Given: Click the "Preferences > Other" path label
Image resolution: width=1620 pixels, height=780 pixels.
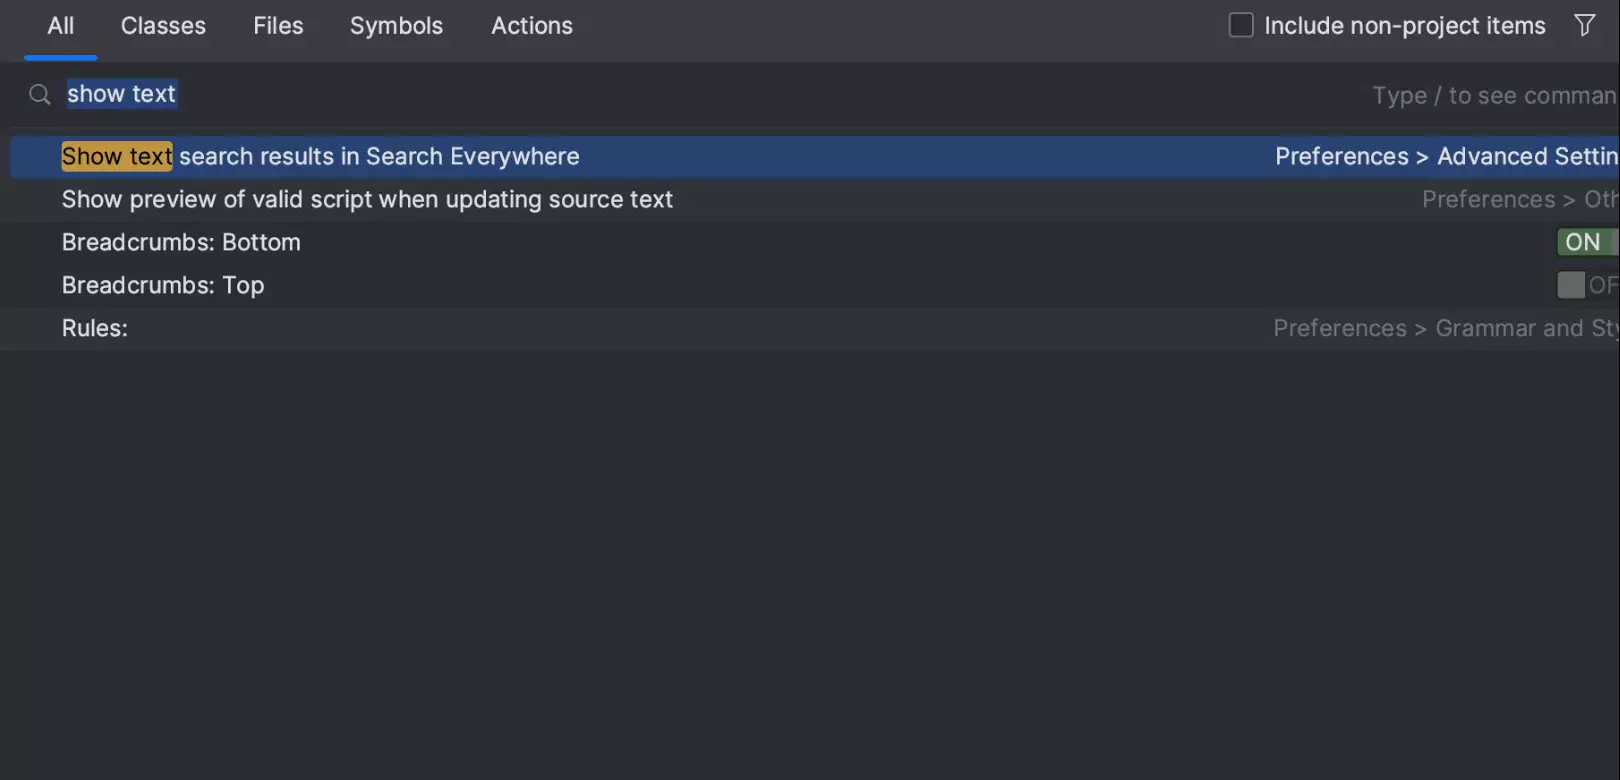Looking at the screenshot, I should point(1520,200).
